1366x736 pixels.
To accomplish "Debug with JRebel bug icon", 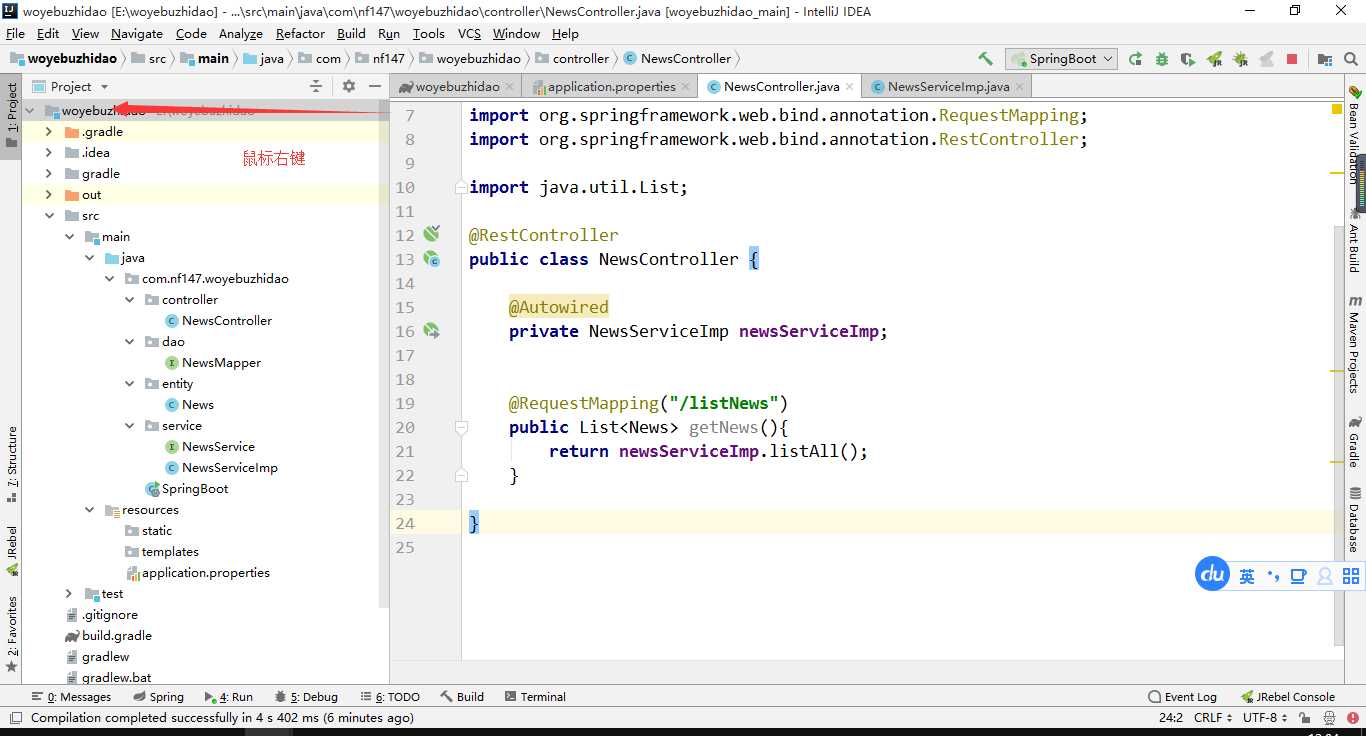I will point(1241,59).
